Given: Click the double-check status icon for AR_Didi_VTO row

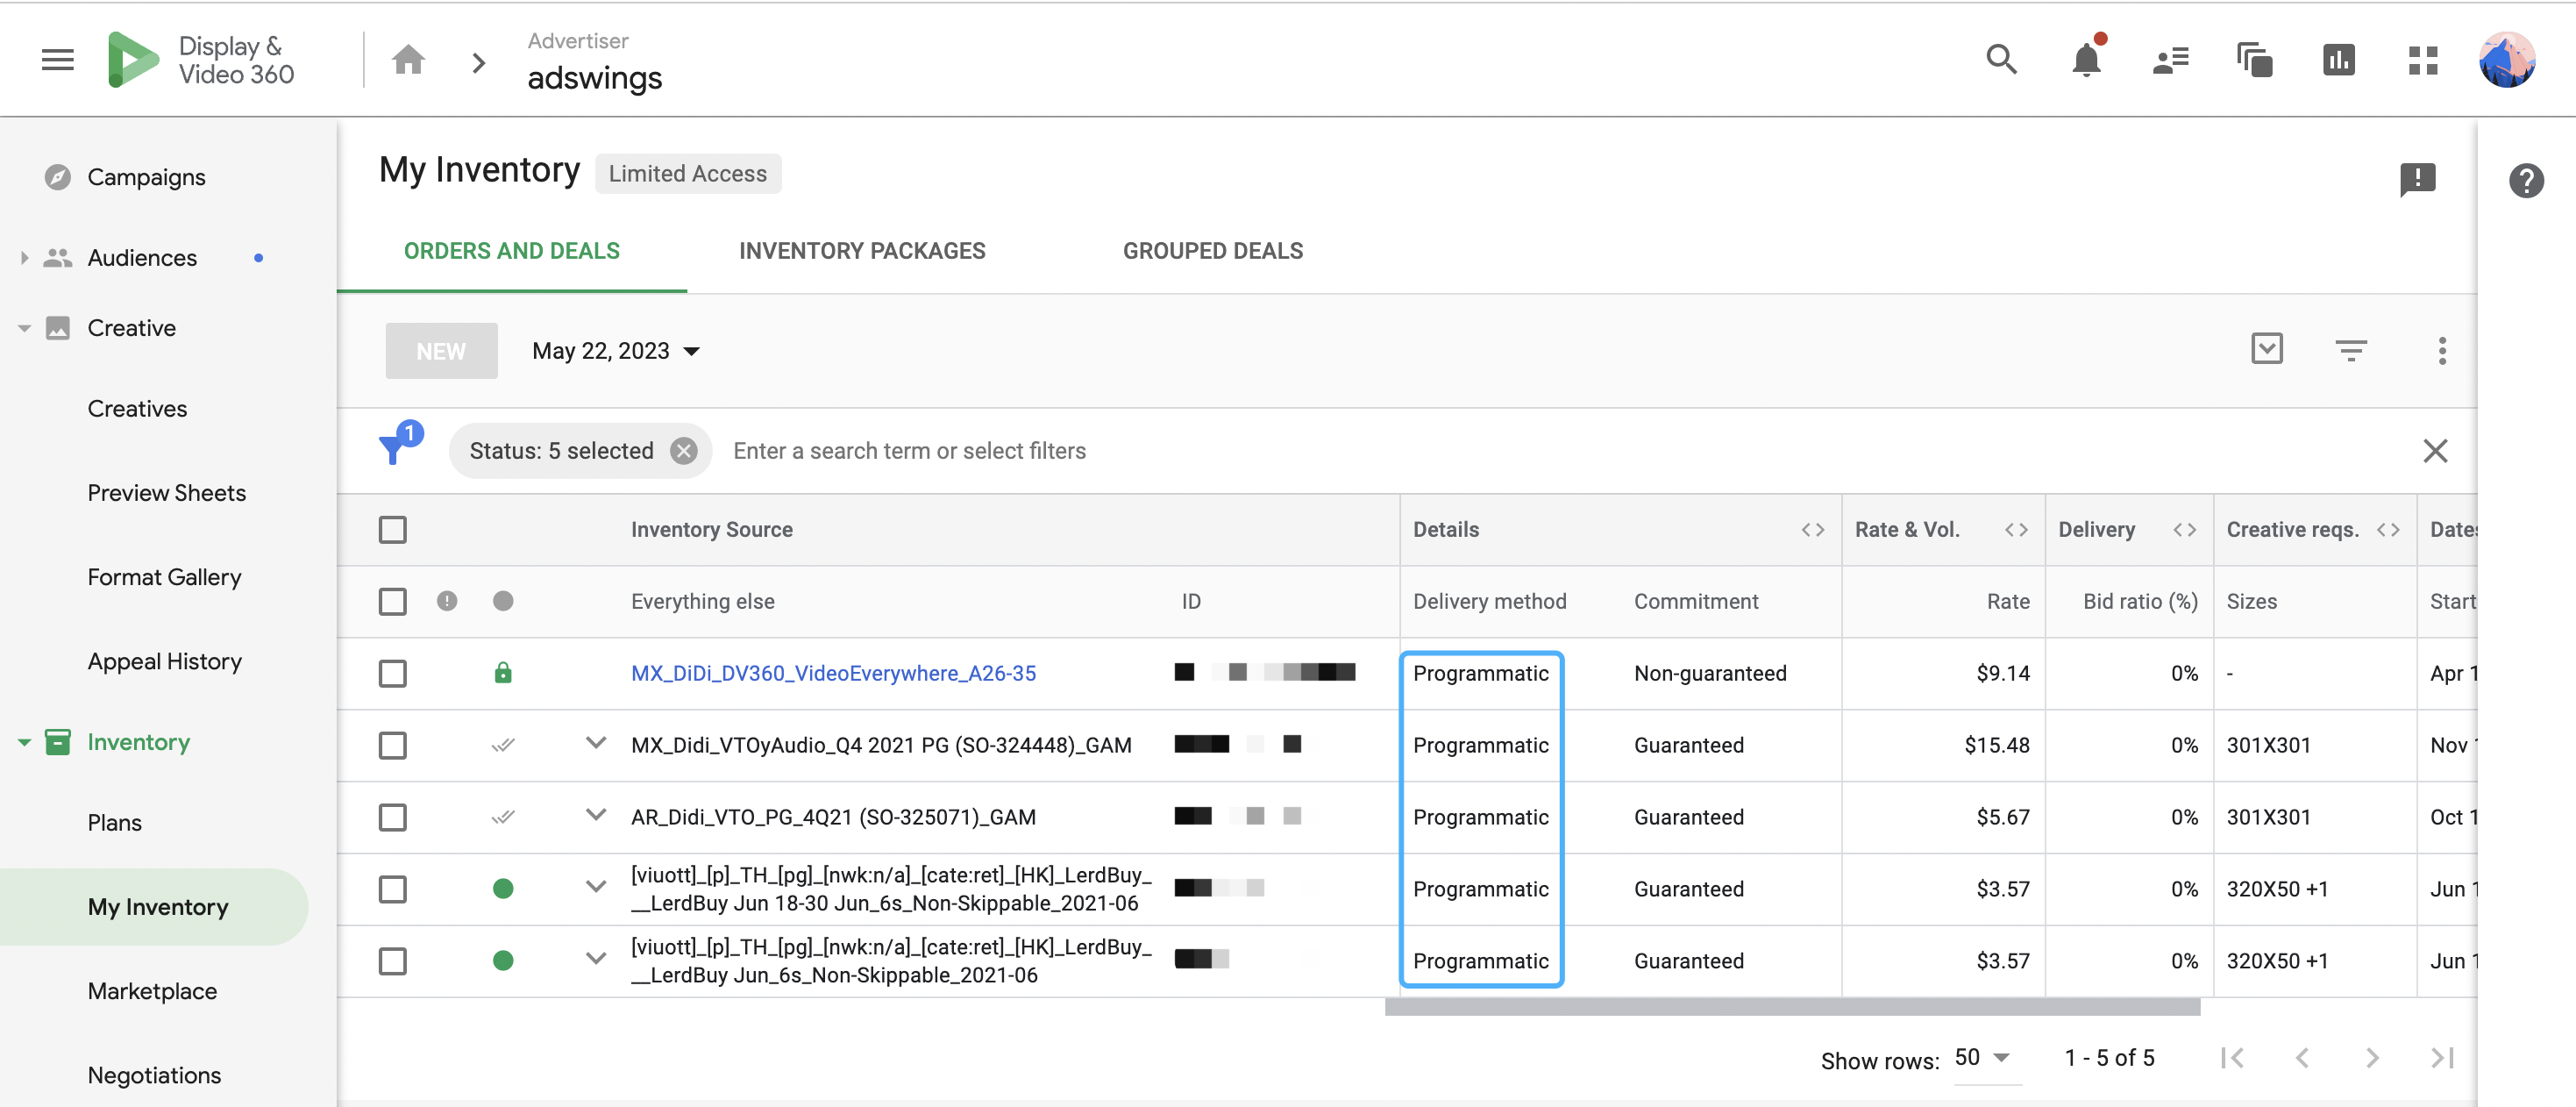Looking at the screenshot, I should click(503, 816).
